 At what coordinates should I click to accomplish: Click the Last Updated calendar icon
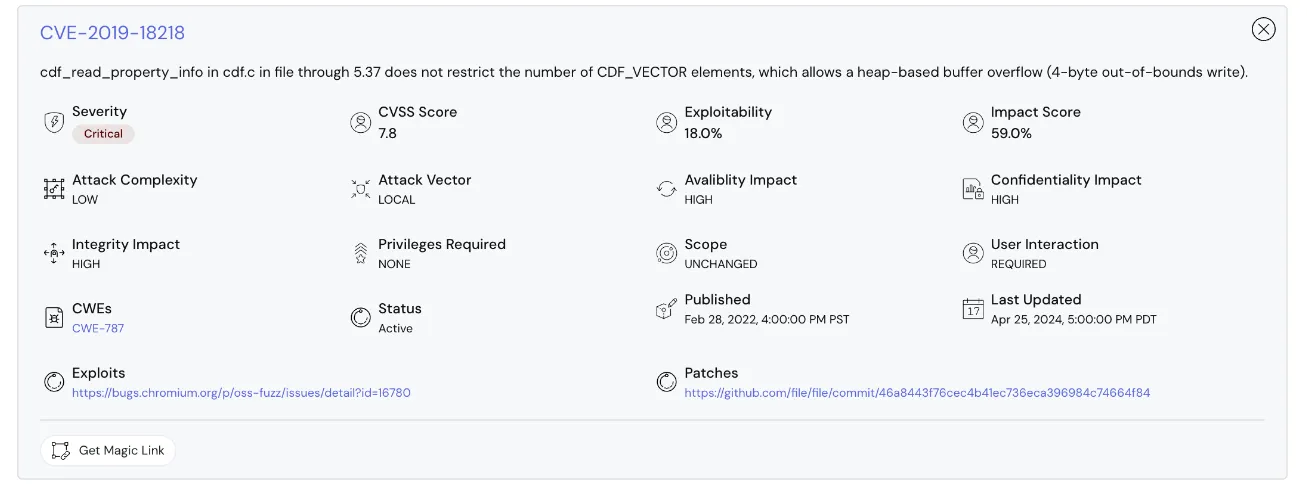click(x=973, y=308)
